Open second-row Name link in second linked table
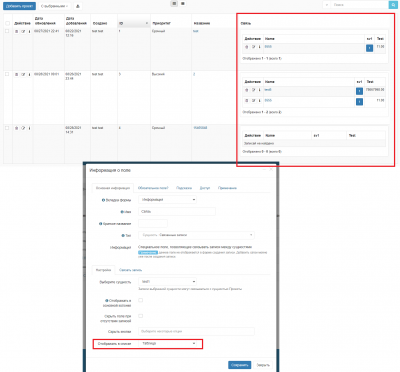400x372 pixels. point(268,100)
